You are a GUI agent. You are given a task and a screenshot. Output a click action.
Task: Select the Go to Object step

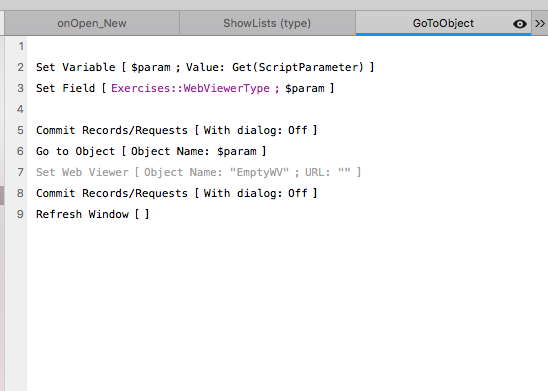(x=151, y=151)
